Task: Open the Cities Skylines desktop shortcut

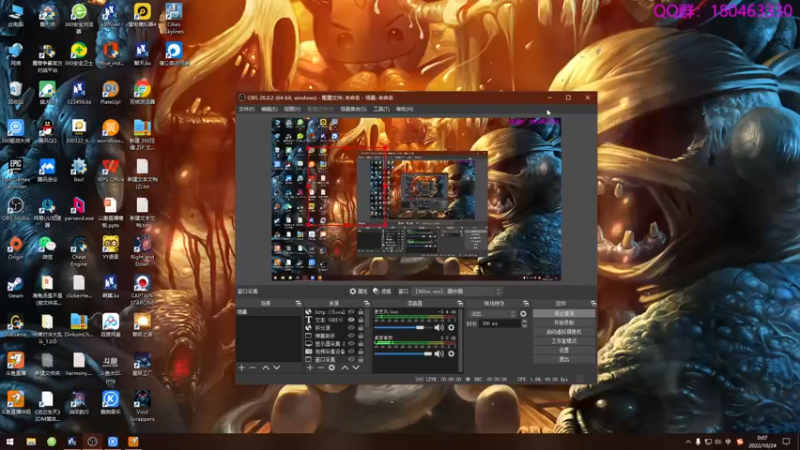Action: pyautogui.click(x=174, y=18)
